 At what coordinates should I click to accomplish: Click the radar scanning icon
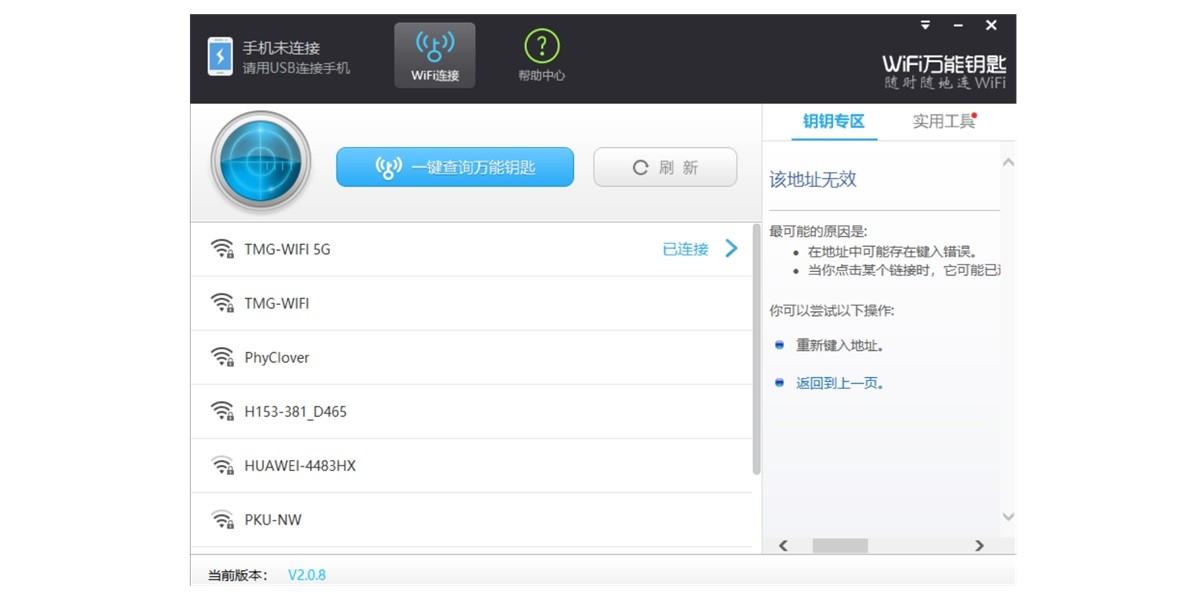pos(260,161)
